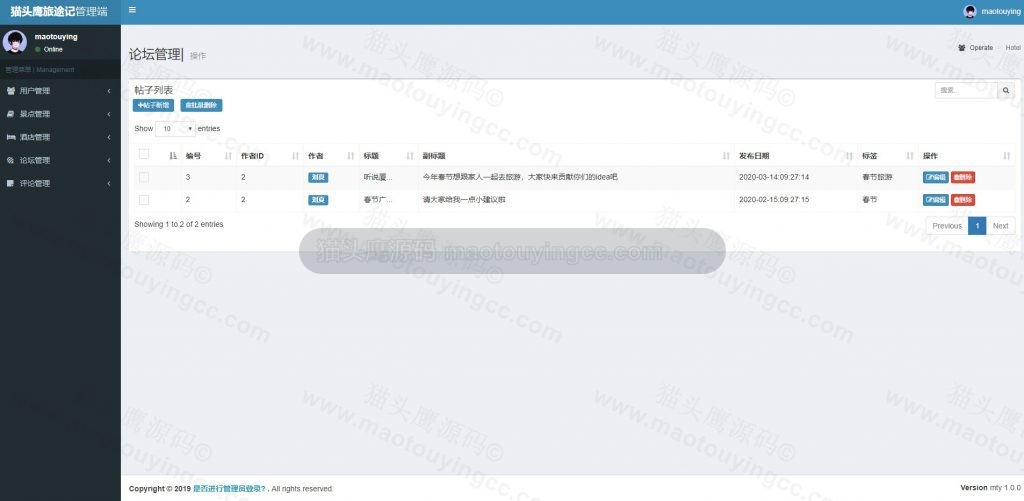
Task: Open the 评论管理 menu item
Action: [60, 184]
